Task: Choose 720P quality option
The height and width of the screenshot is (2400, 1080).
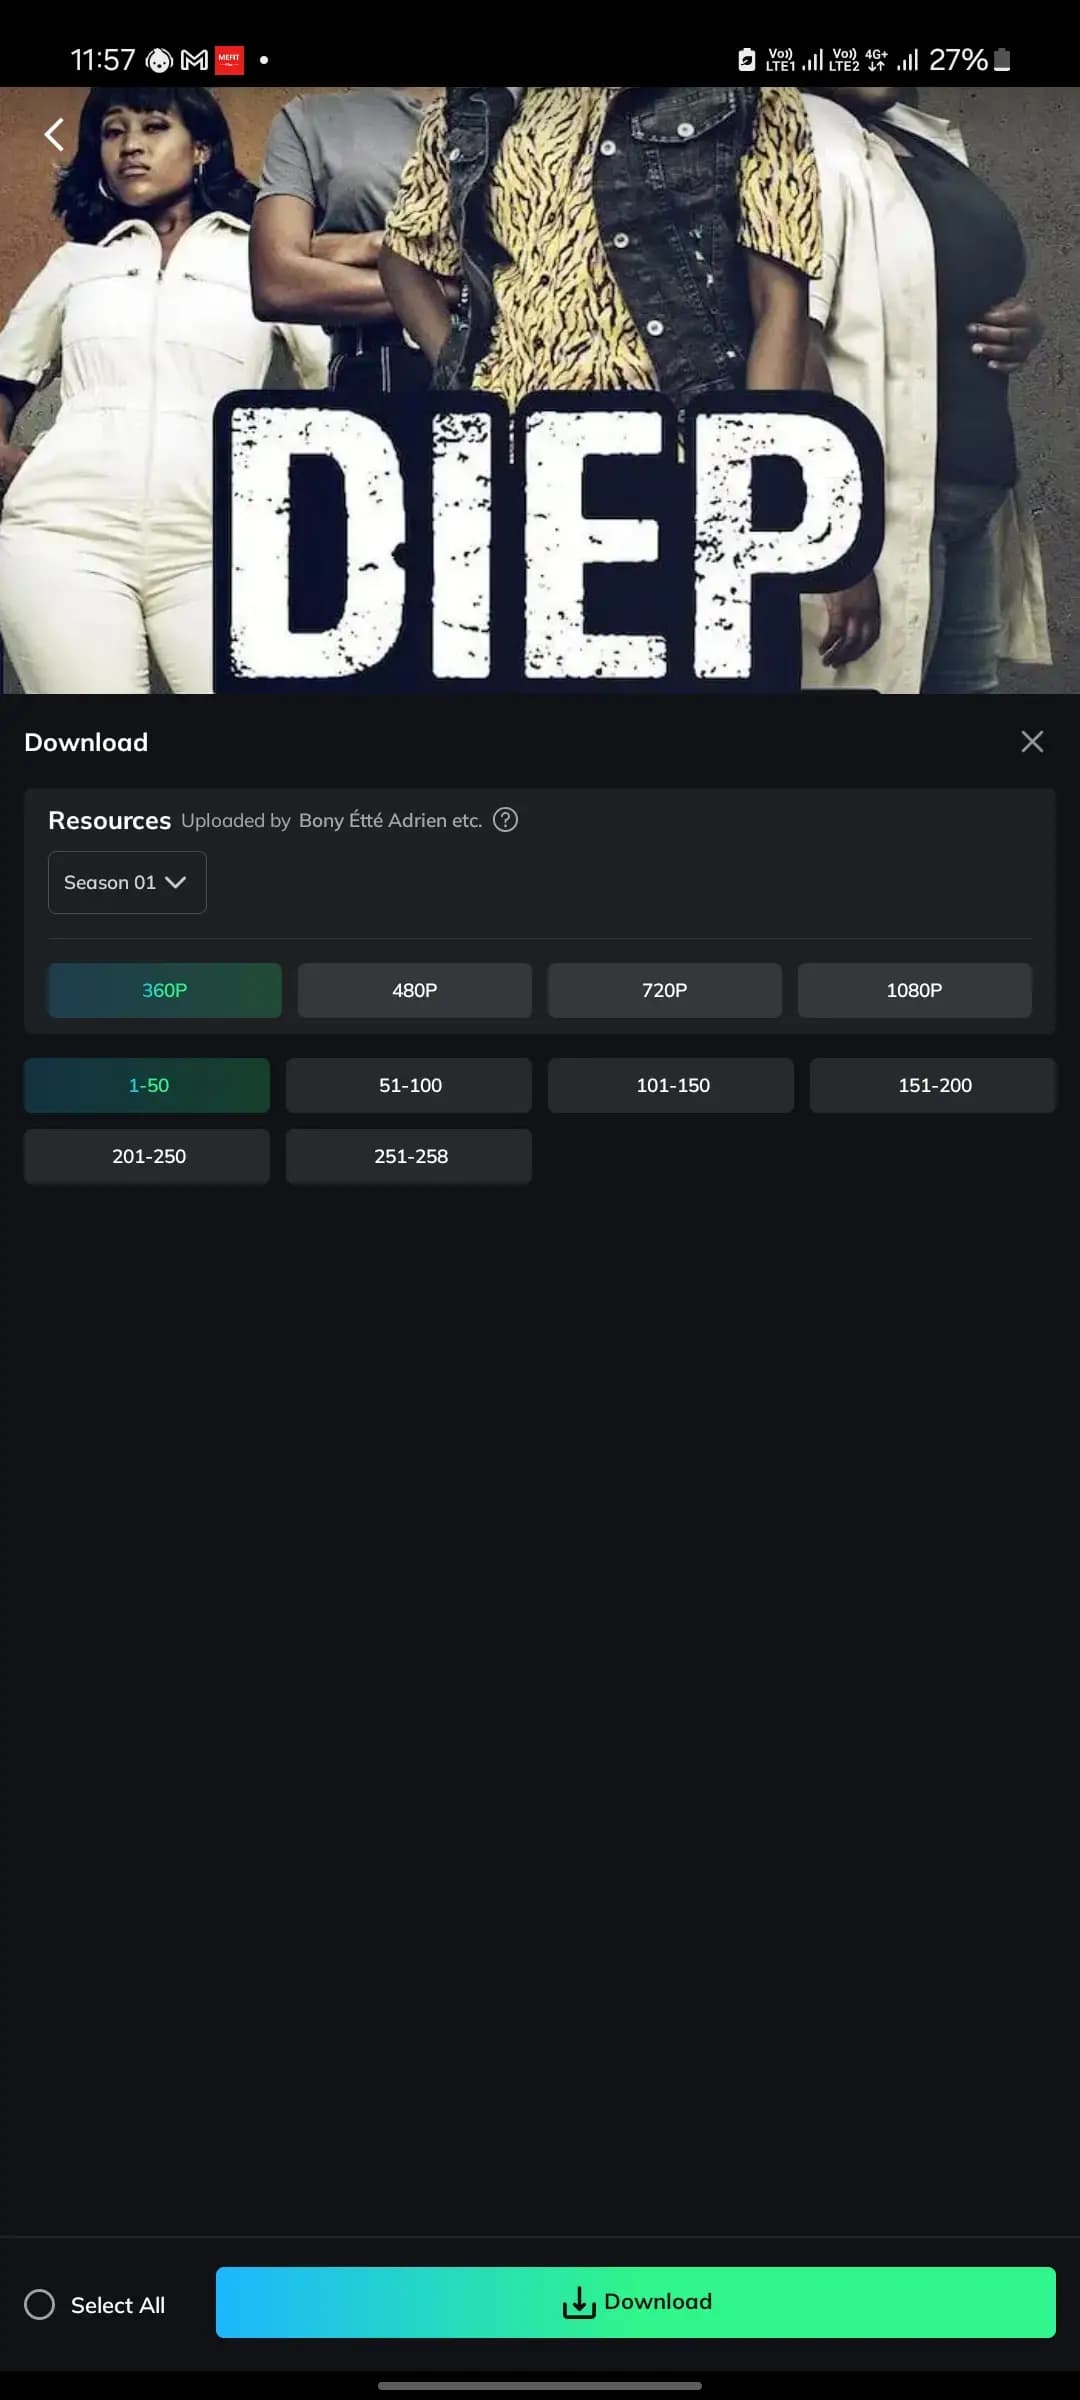Action: coord(665,990)
